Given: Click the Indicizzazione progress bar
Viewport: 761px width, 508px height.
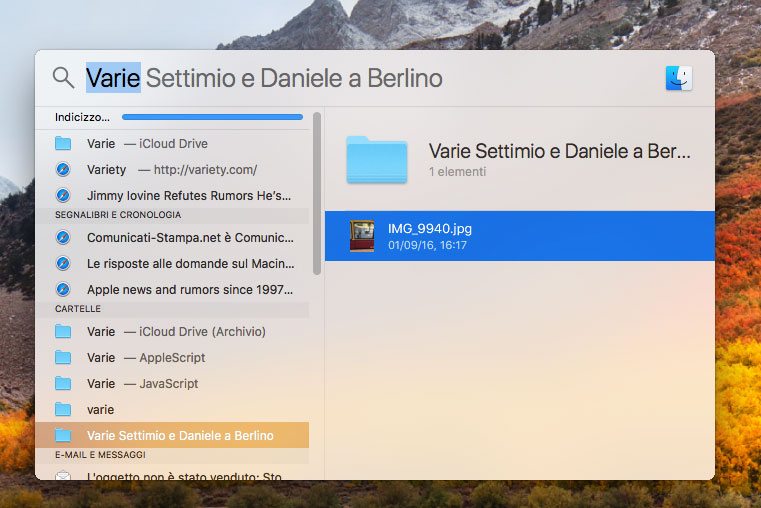Looking at the screenshot, I should [x=212, y=117].
